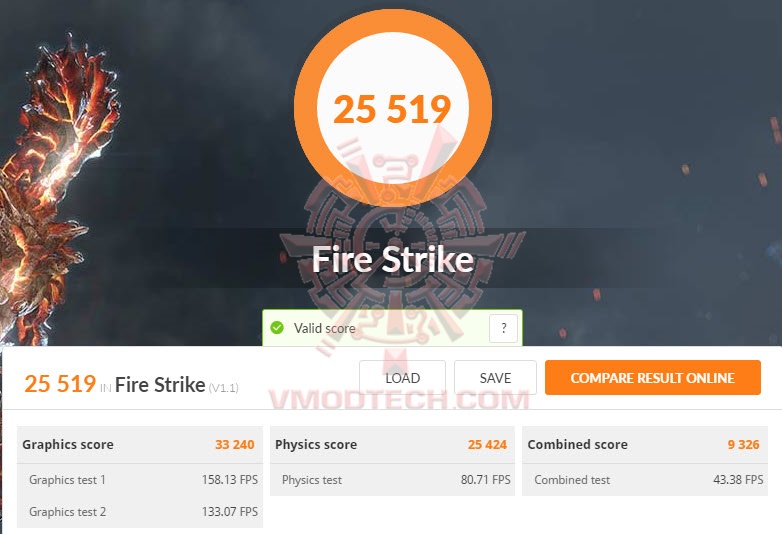Select the Physics test row
The width and height of the screenshot is (782, 534).
point(392,480)
